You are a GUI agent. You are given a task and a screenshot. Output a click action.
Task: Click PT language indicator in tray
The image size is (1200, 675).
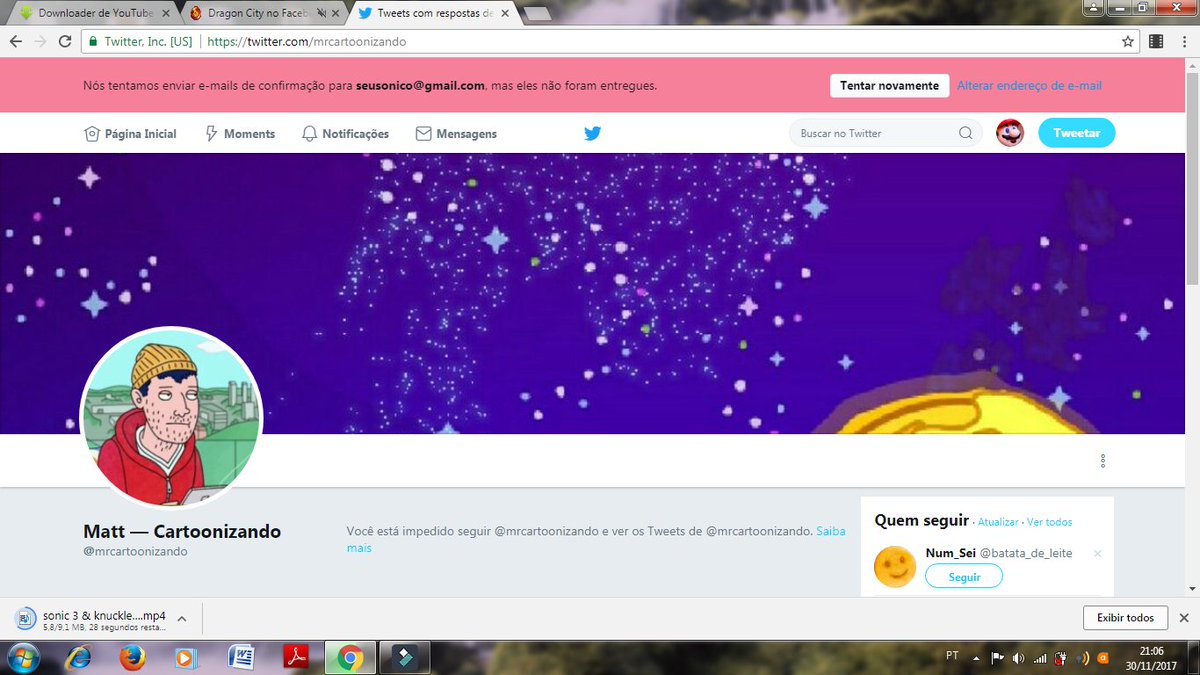[951, 656]
